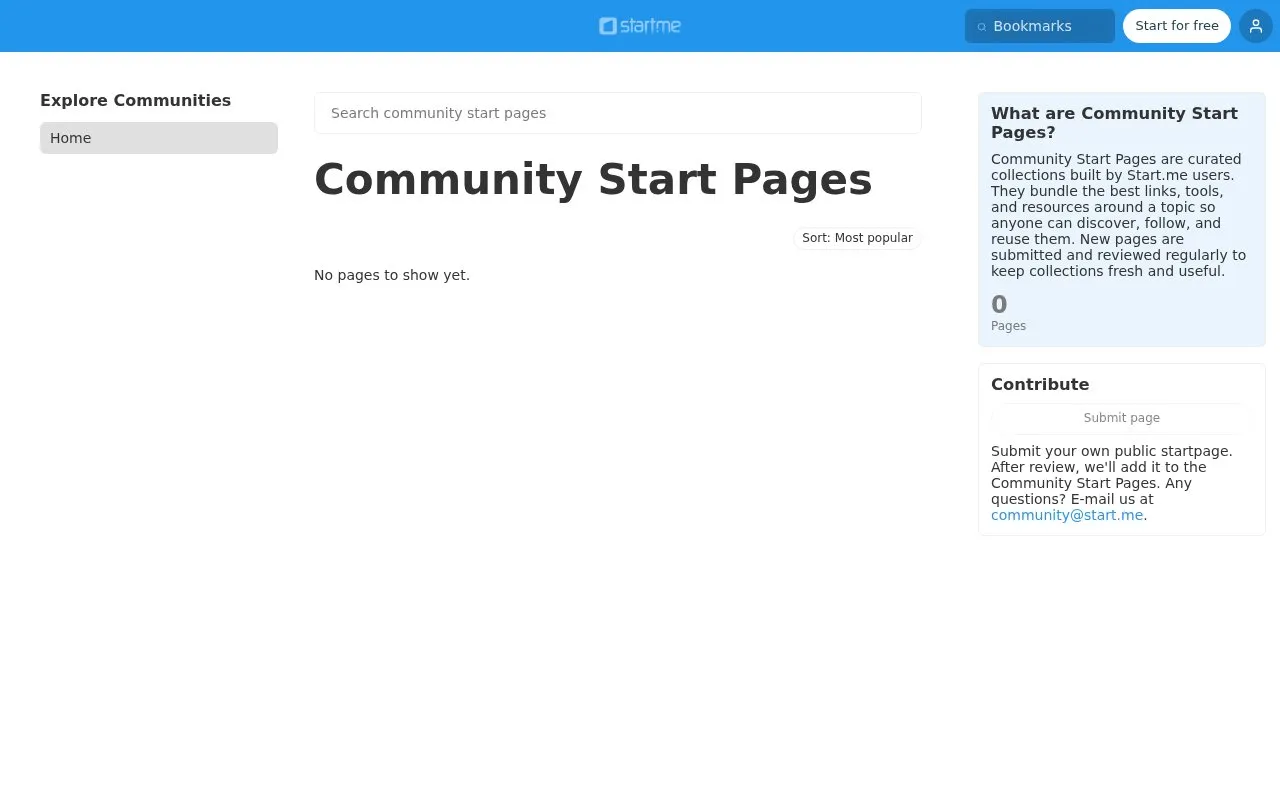Open the Sort: Most popular dropdown
The width and height of the screenshot is (1280, 800).
[857, 238]
